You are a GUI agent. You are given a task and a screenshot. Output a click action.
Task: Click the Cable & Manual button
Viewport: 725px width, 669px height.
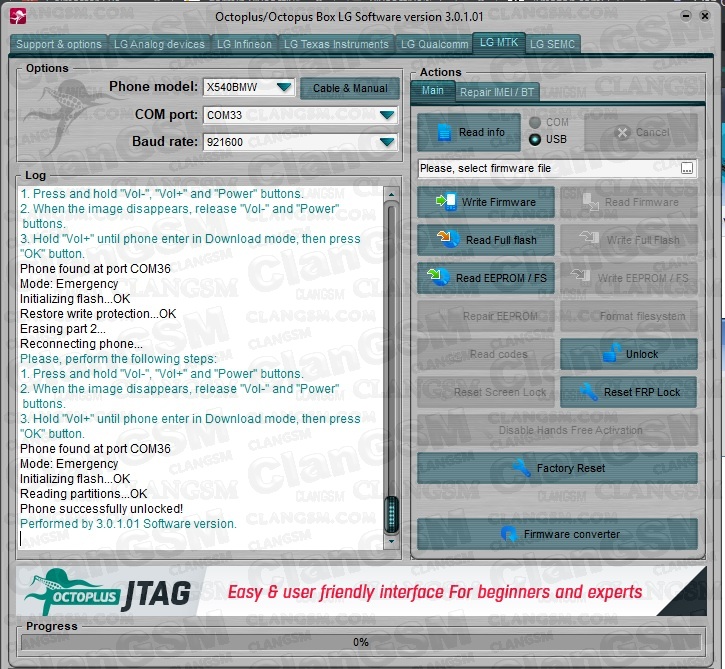point(350,88)
